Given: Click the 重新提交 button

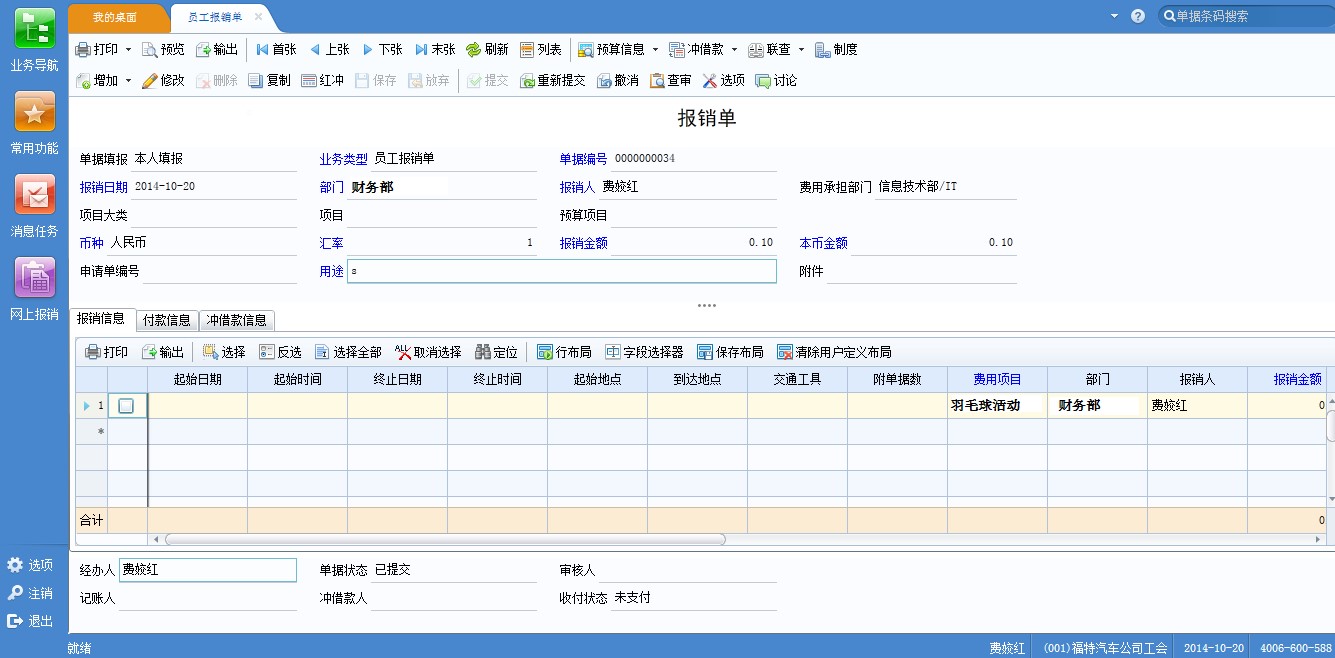Looking at the screenshot, I should 552,81.
